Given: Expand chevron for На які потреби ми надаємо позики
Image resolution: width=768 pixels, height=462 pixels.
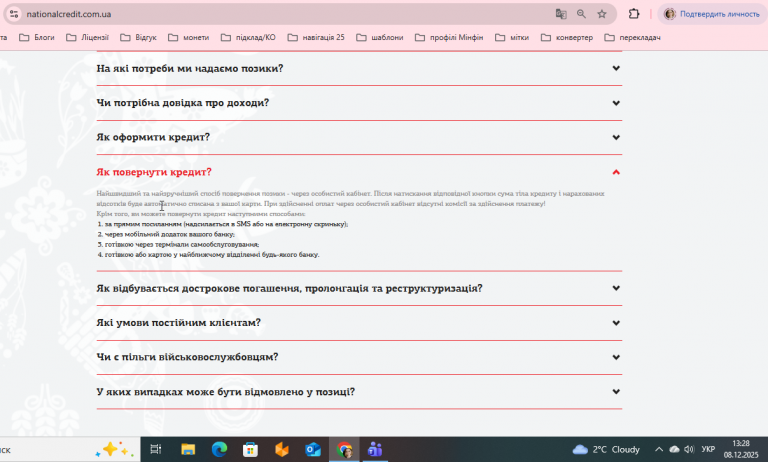Looking at the screenshot, I should [616, 68].
